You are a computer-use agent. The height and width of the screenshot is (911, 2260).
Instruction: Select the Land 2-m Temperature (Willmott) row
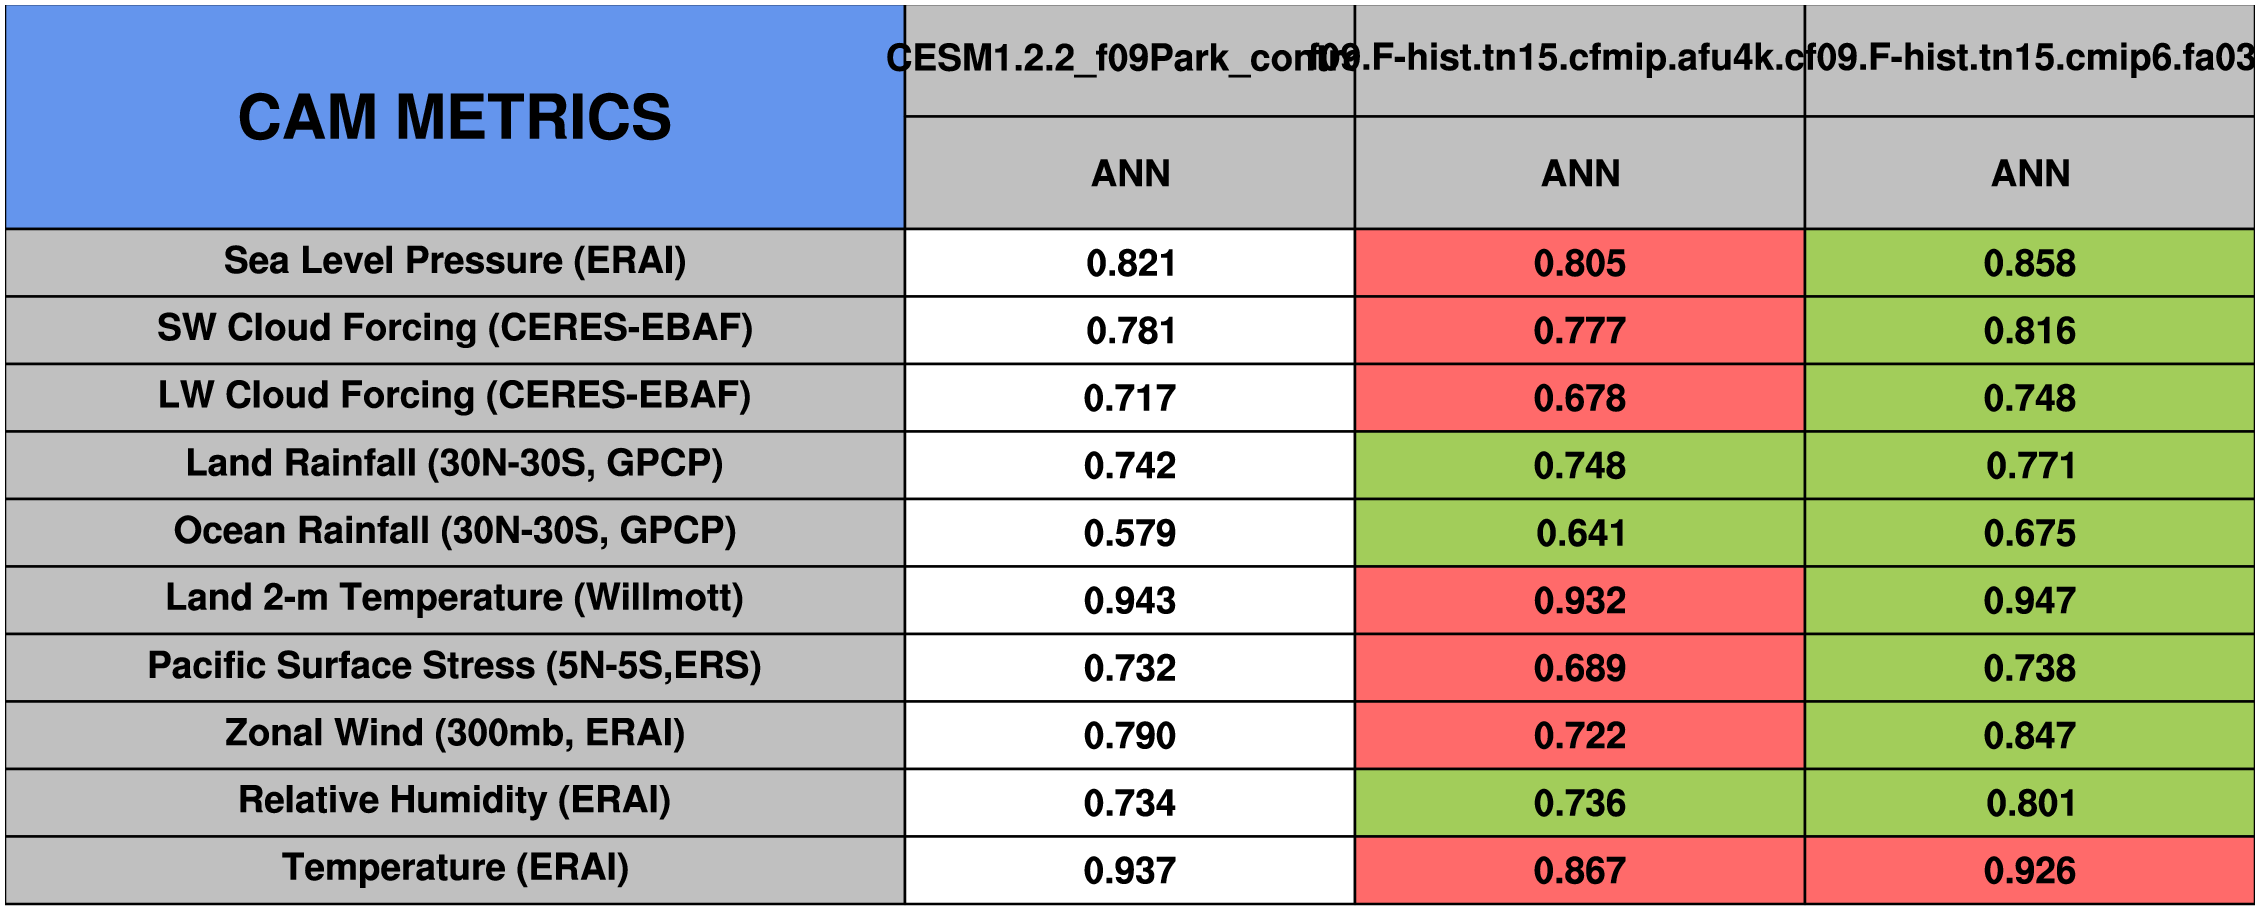pos(455,598)
